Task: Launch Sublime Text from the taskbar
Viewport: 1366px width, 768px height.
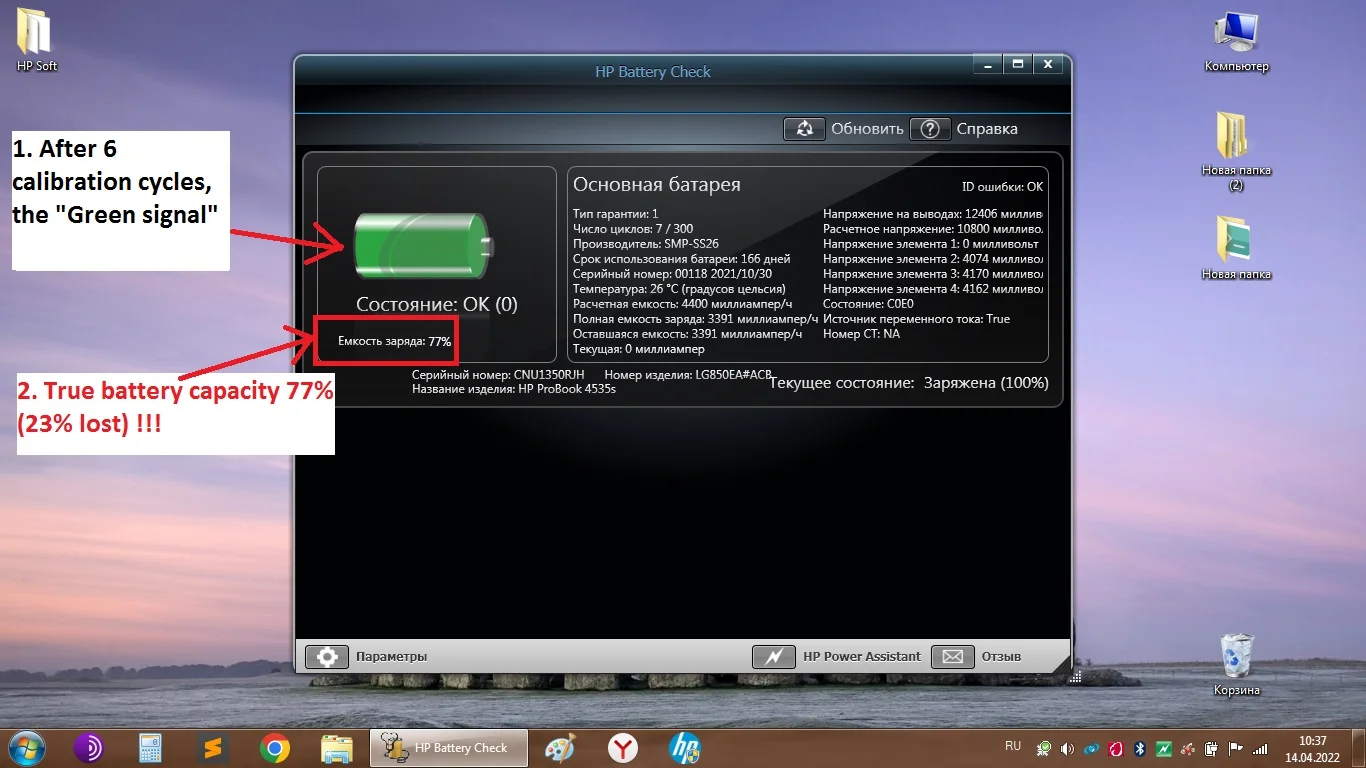Action: click(212, 748)
